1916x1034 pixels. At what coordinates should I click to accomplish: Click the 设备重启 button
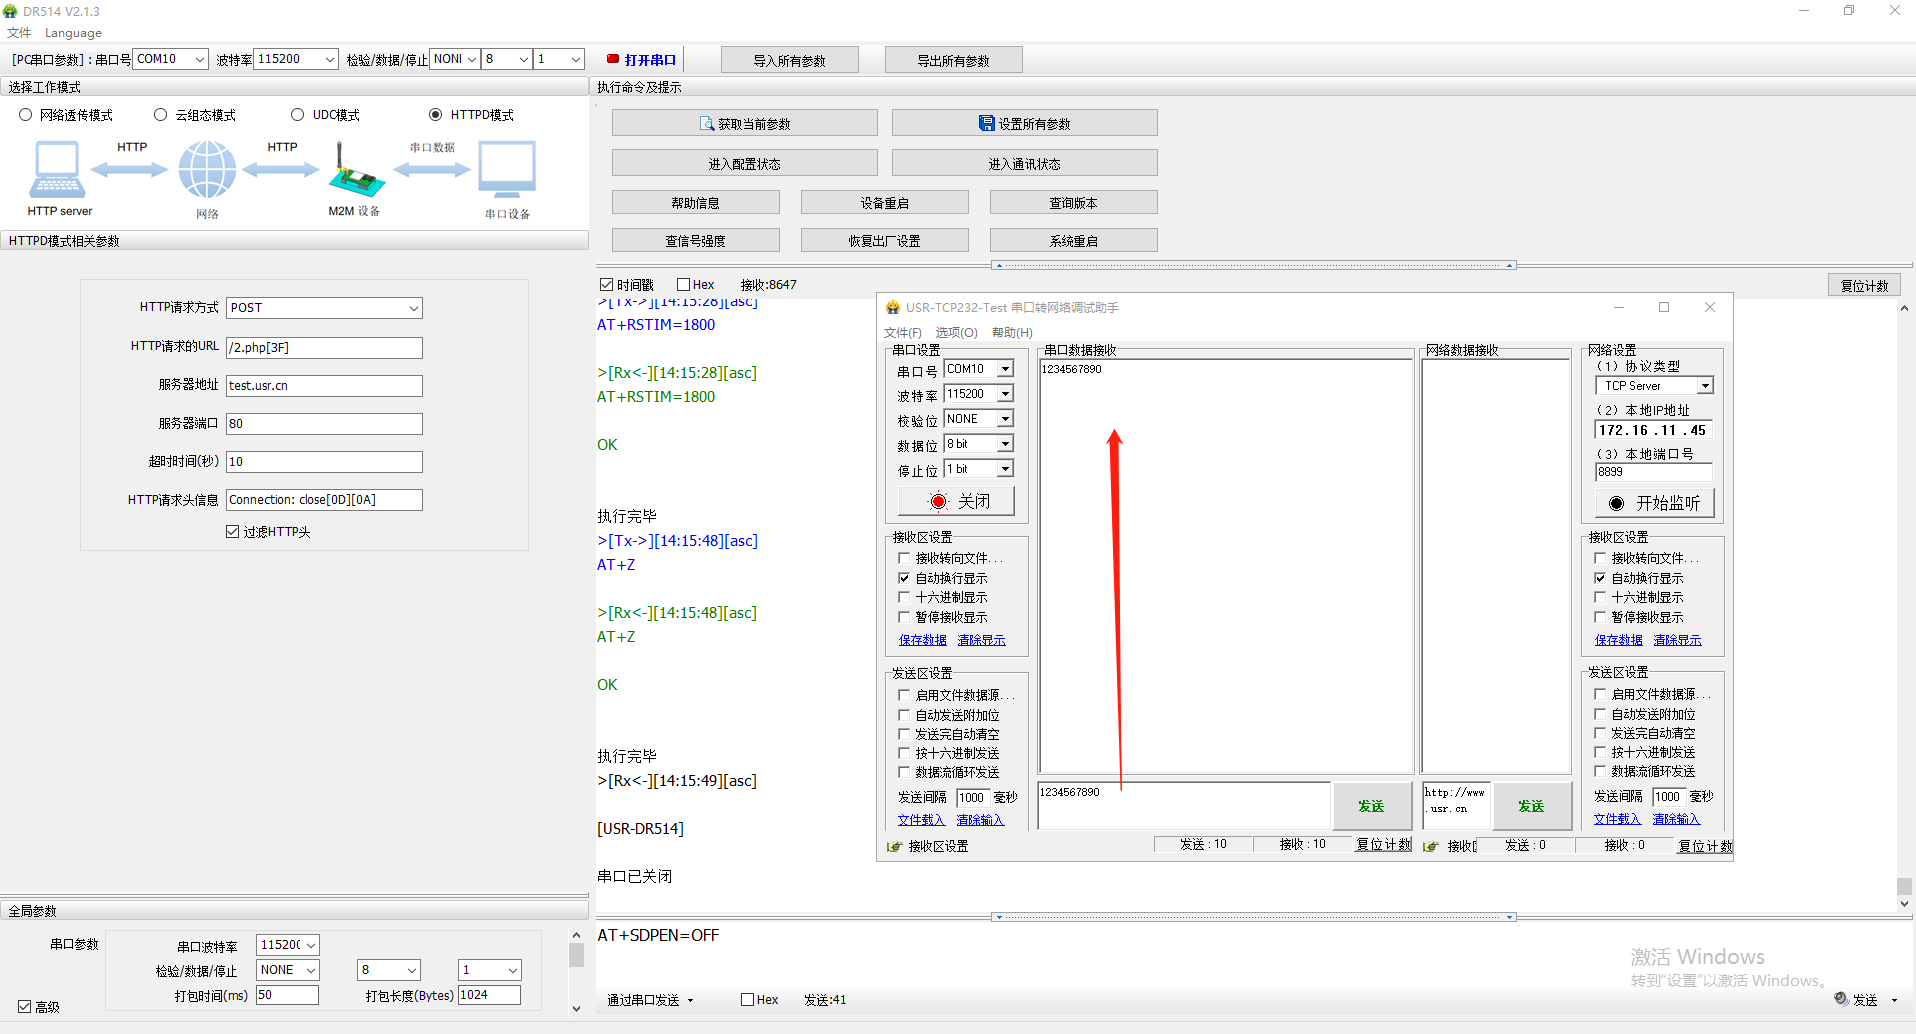[884, 203]
